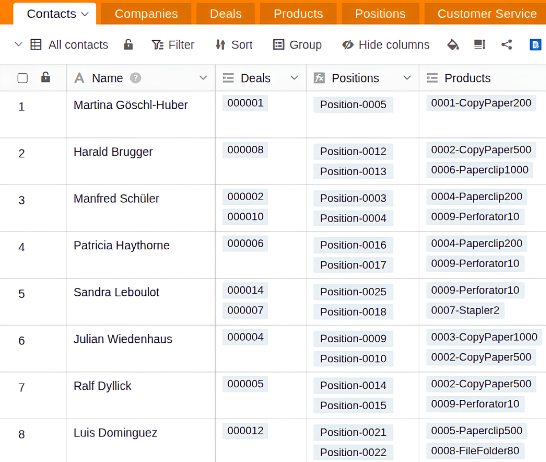Click product tag 0007-Stapler2
The image size is (546, 462).
pyautogui.click(x=465, y=310)
